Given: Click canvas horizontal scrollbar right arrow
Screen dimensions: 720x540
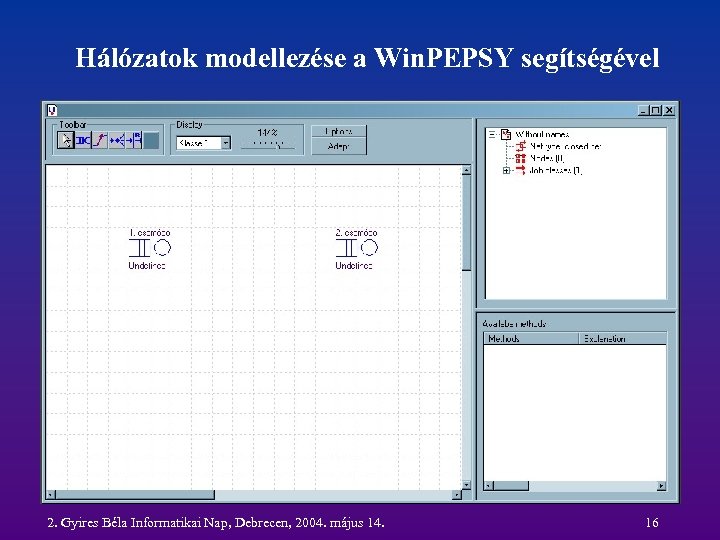Looking at the screenshot, I should pos(456,495).
